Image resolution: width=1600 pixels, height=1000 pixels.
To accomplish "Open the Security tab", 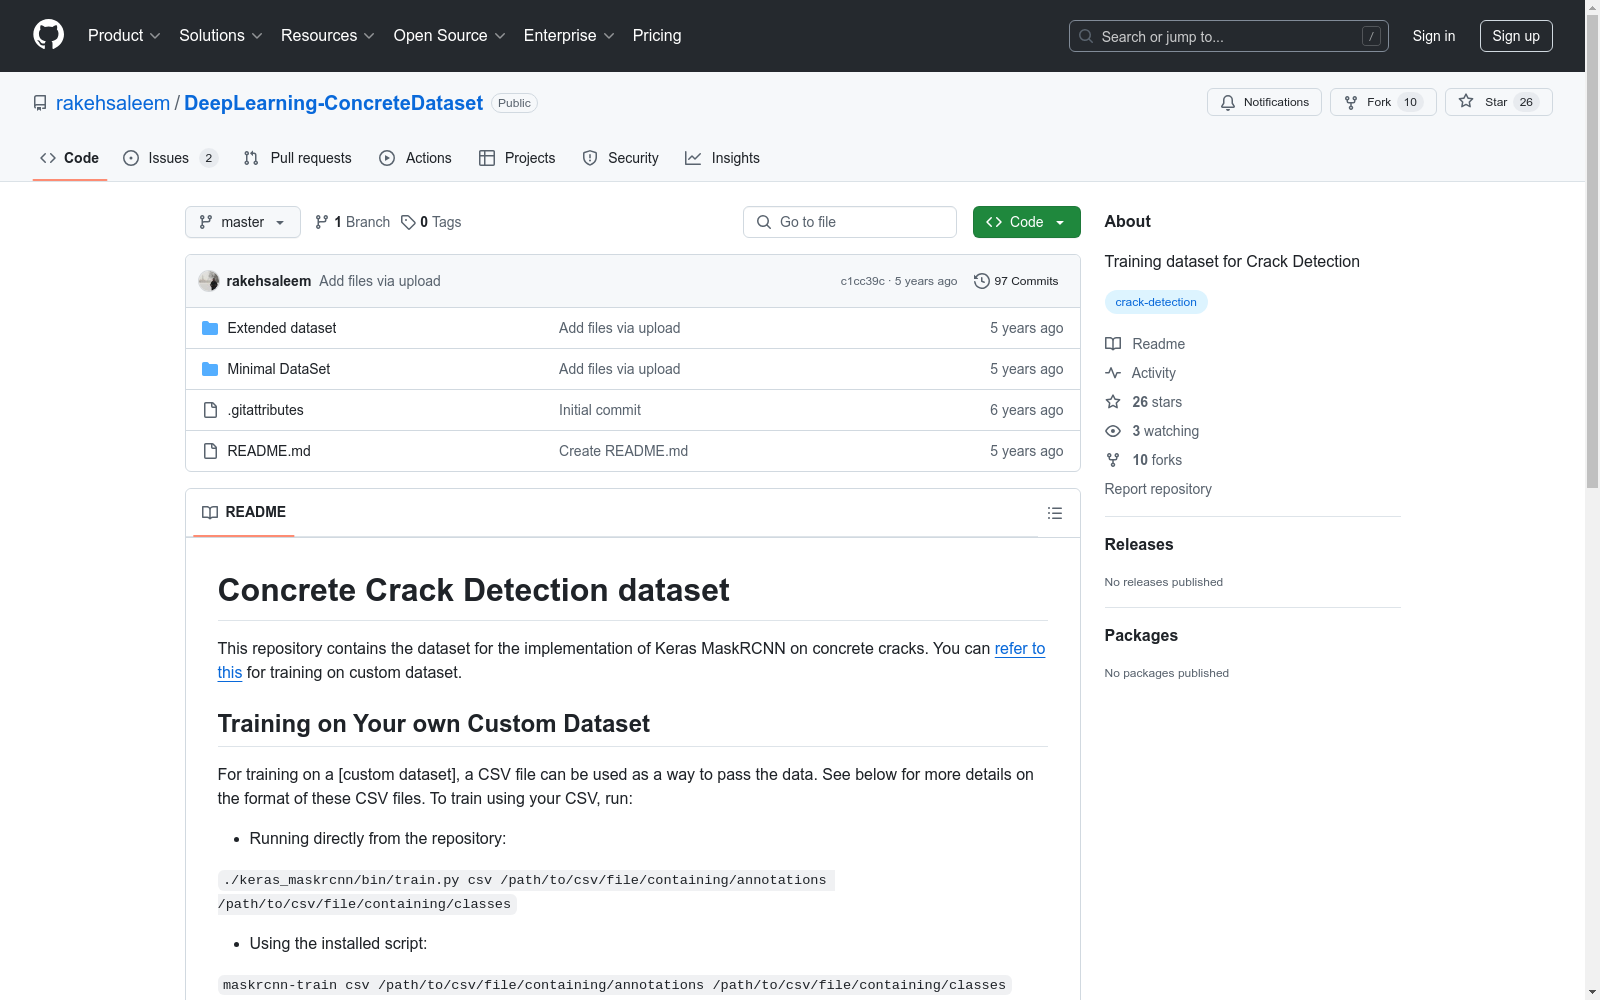I will (x=620, y=158).
